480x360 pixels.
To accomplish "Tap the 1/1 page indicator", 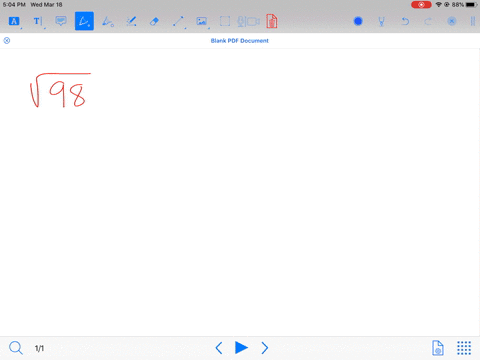I will click(x=39, y=348).
